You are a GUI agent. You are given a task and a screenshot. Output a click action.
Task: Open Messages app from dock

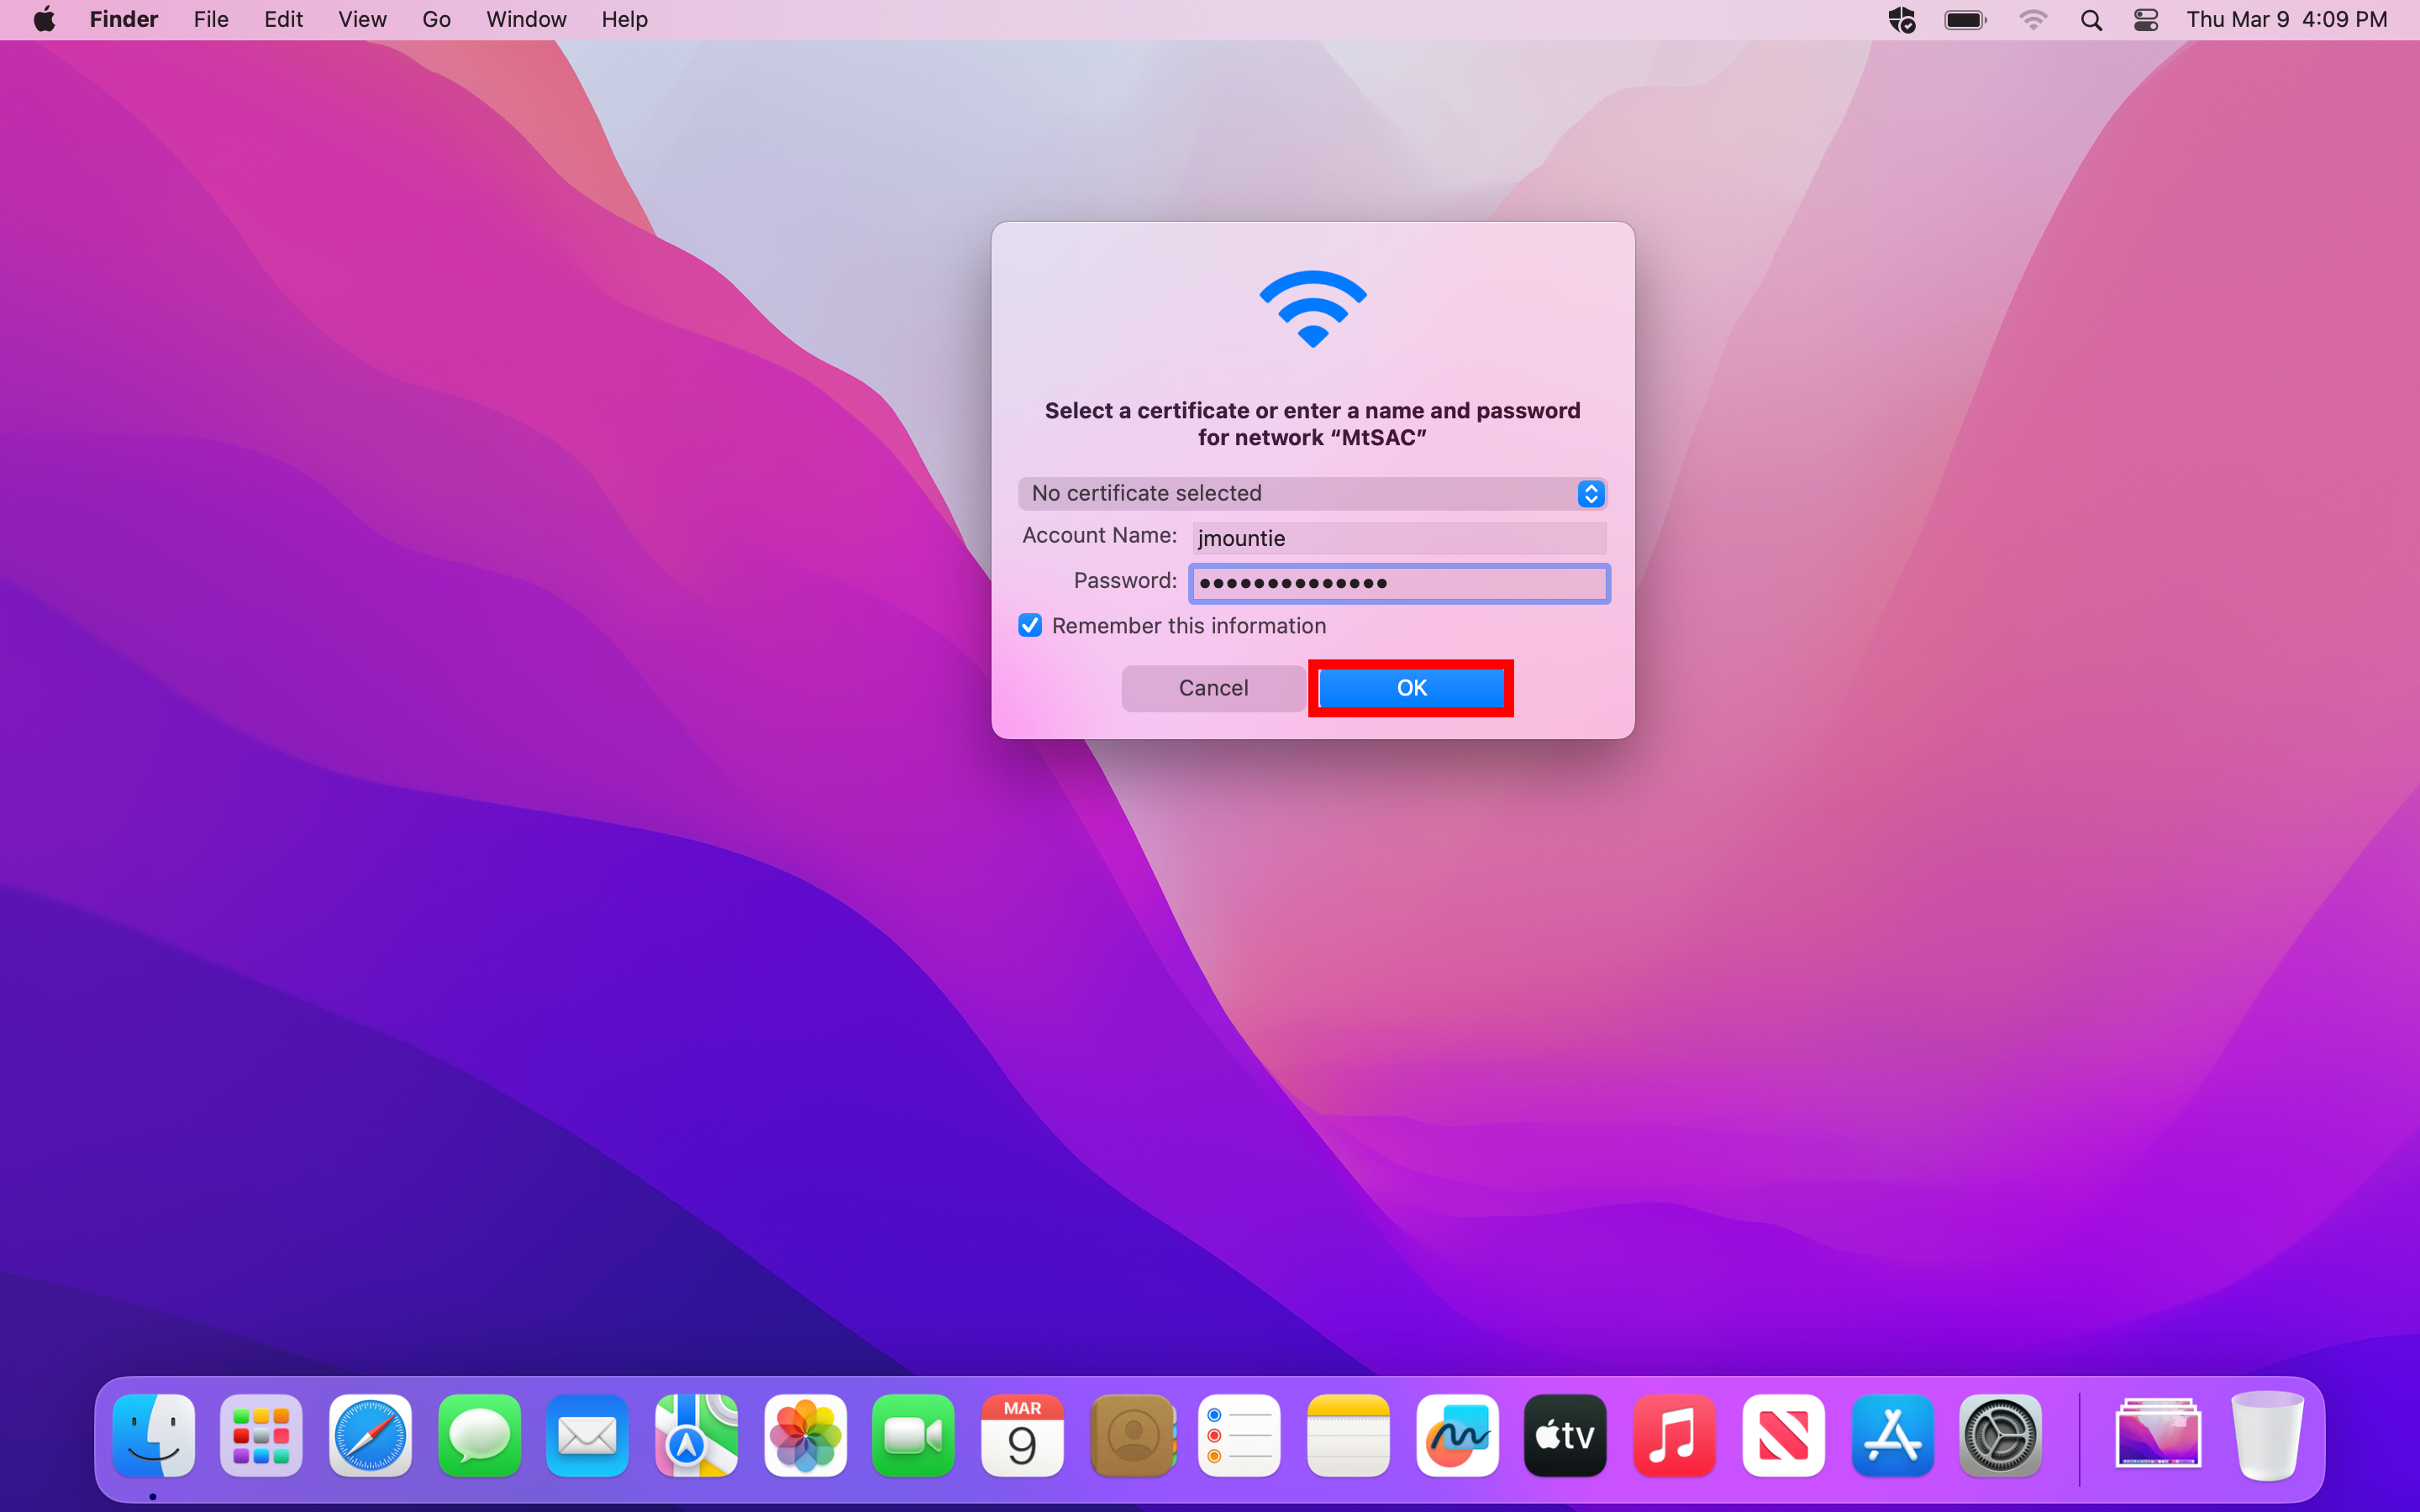click(x=479, y=1436)
